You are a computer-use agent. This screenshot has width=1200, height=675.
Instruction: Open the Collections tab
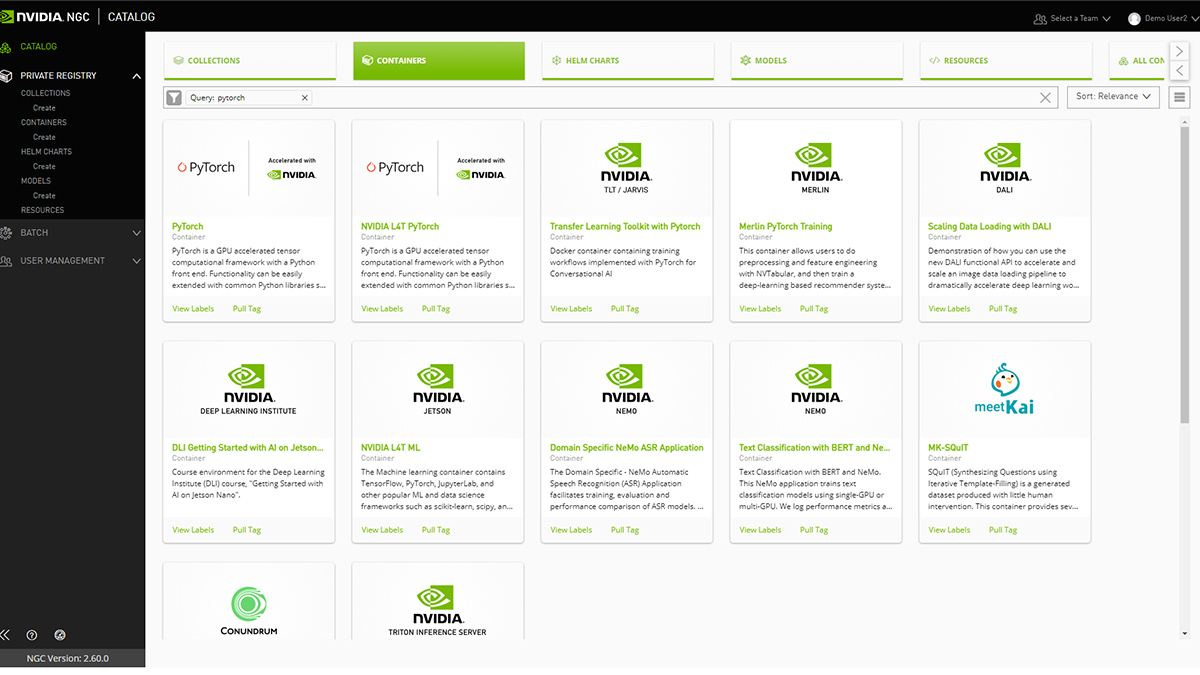coord(249,60)
